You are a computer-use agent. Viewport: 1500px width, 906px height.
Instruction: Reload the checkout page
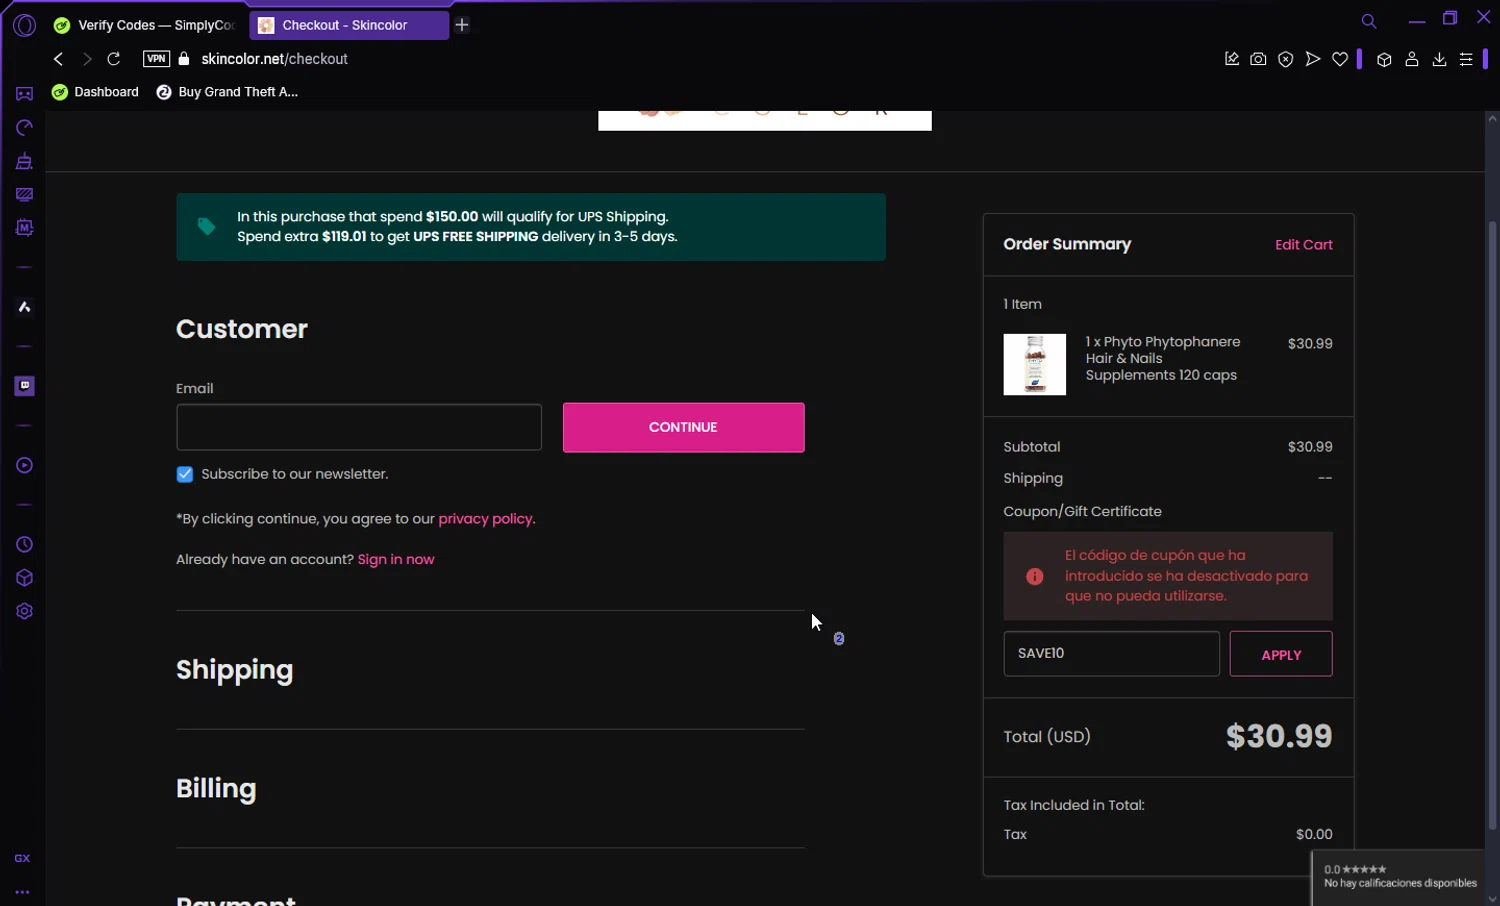tap(114, 59)
